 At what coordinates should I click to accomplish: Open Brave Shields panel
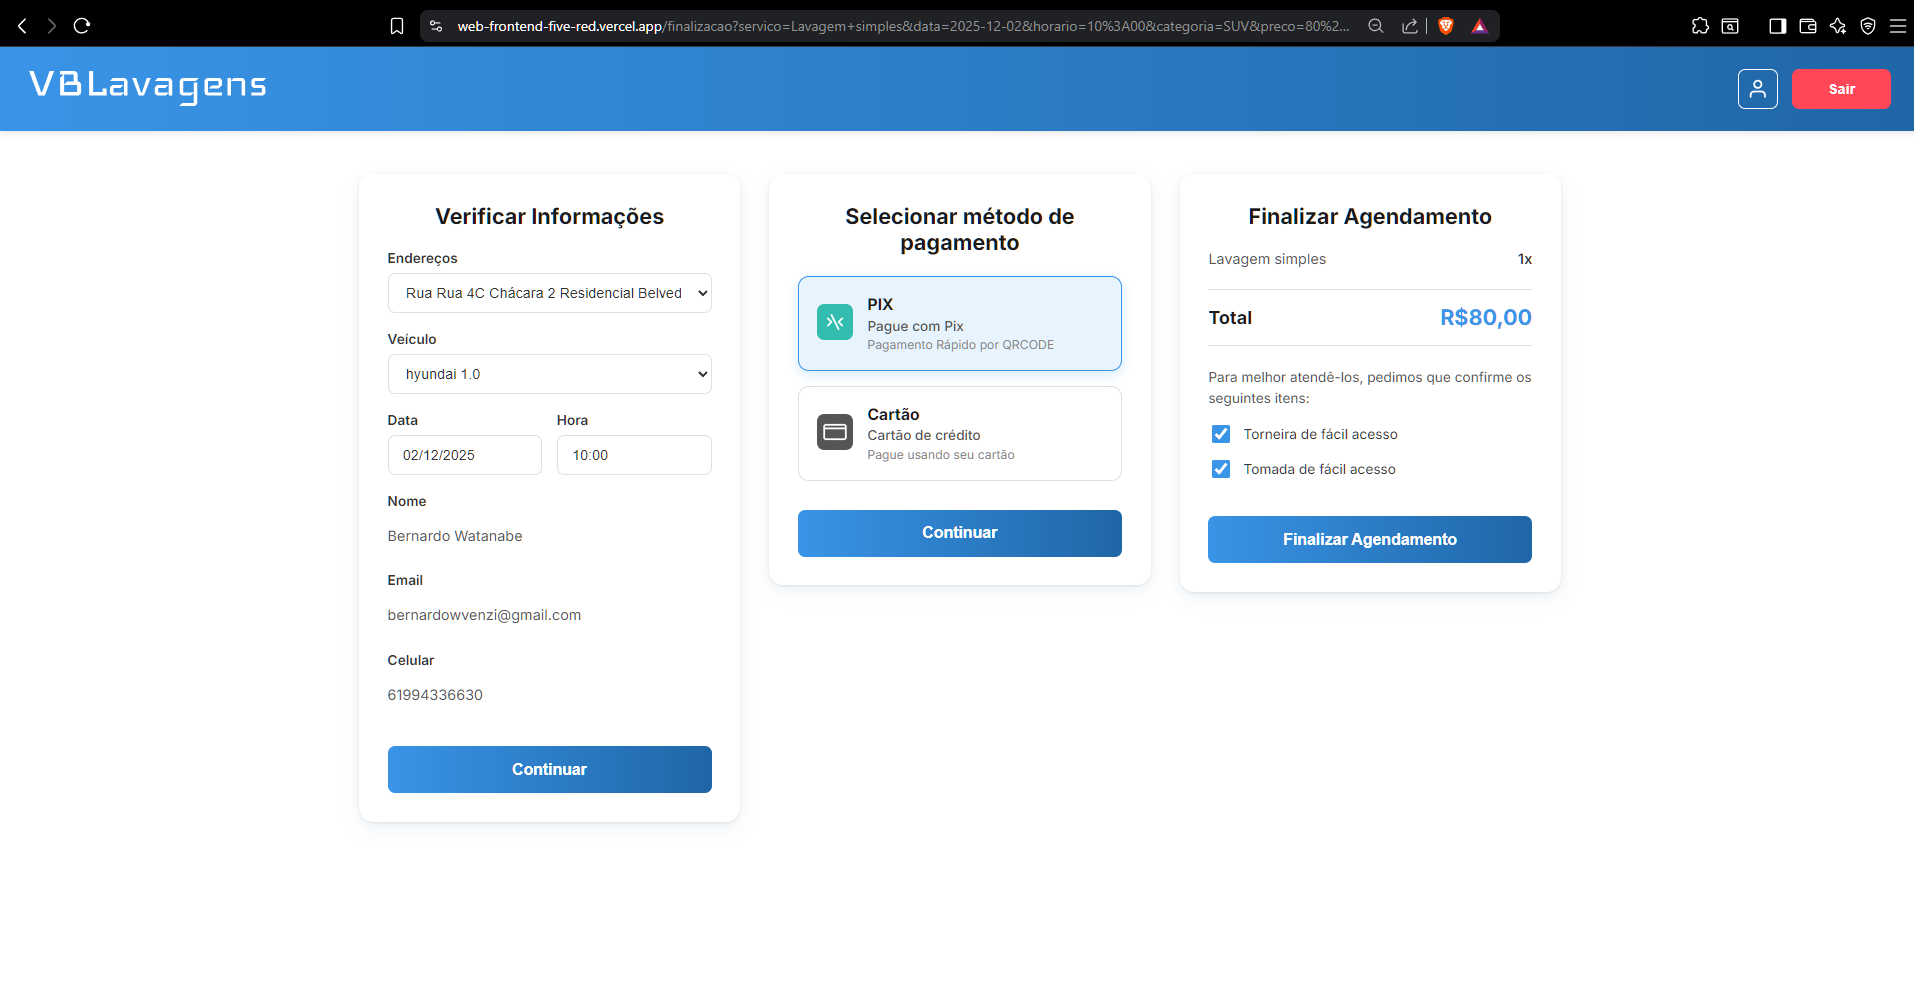1446,25
